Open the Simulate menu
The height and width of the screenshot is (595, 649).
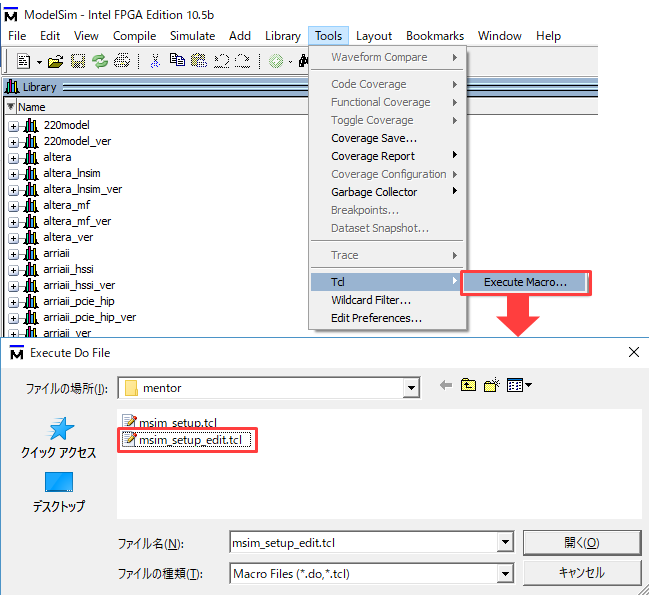(192, 36)
